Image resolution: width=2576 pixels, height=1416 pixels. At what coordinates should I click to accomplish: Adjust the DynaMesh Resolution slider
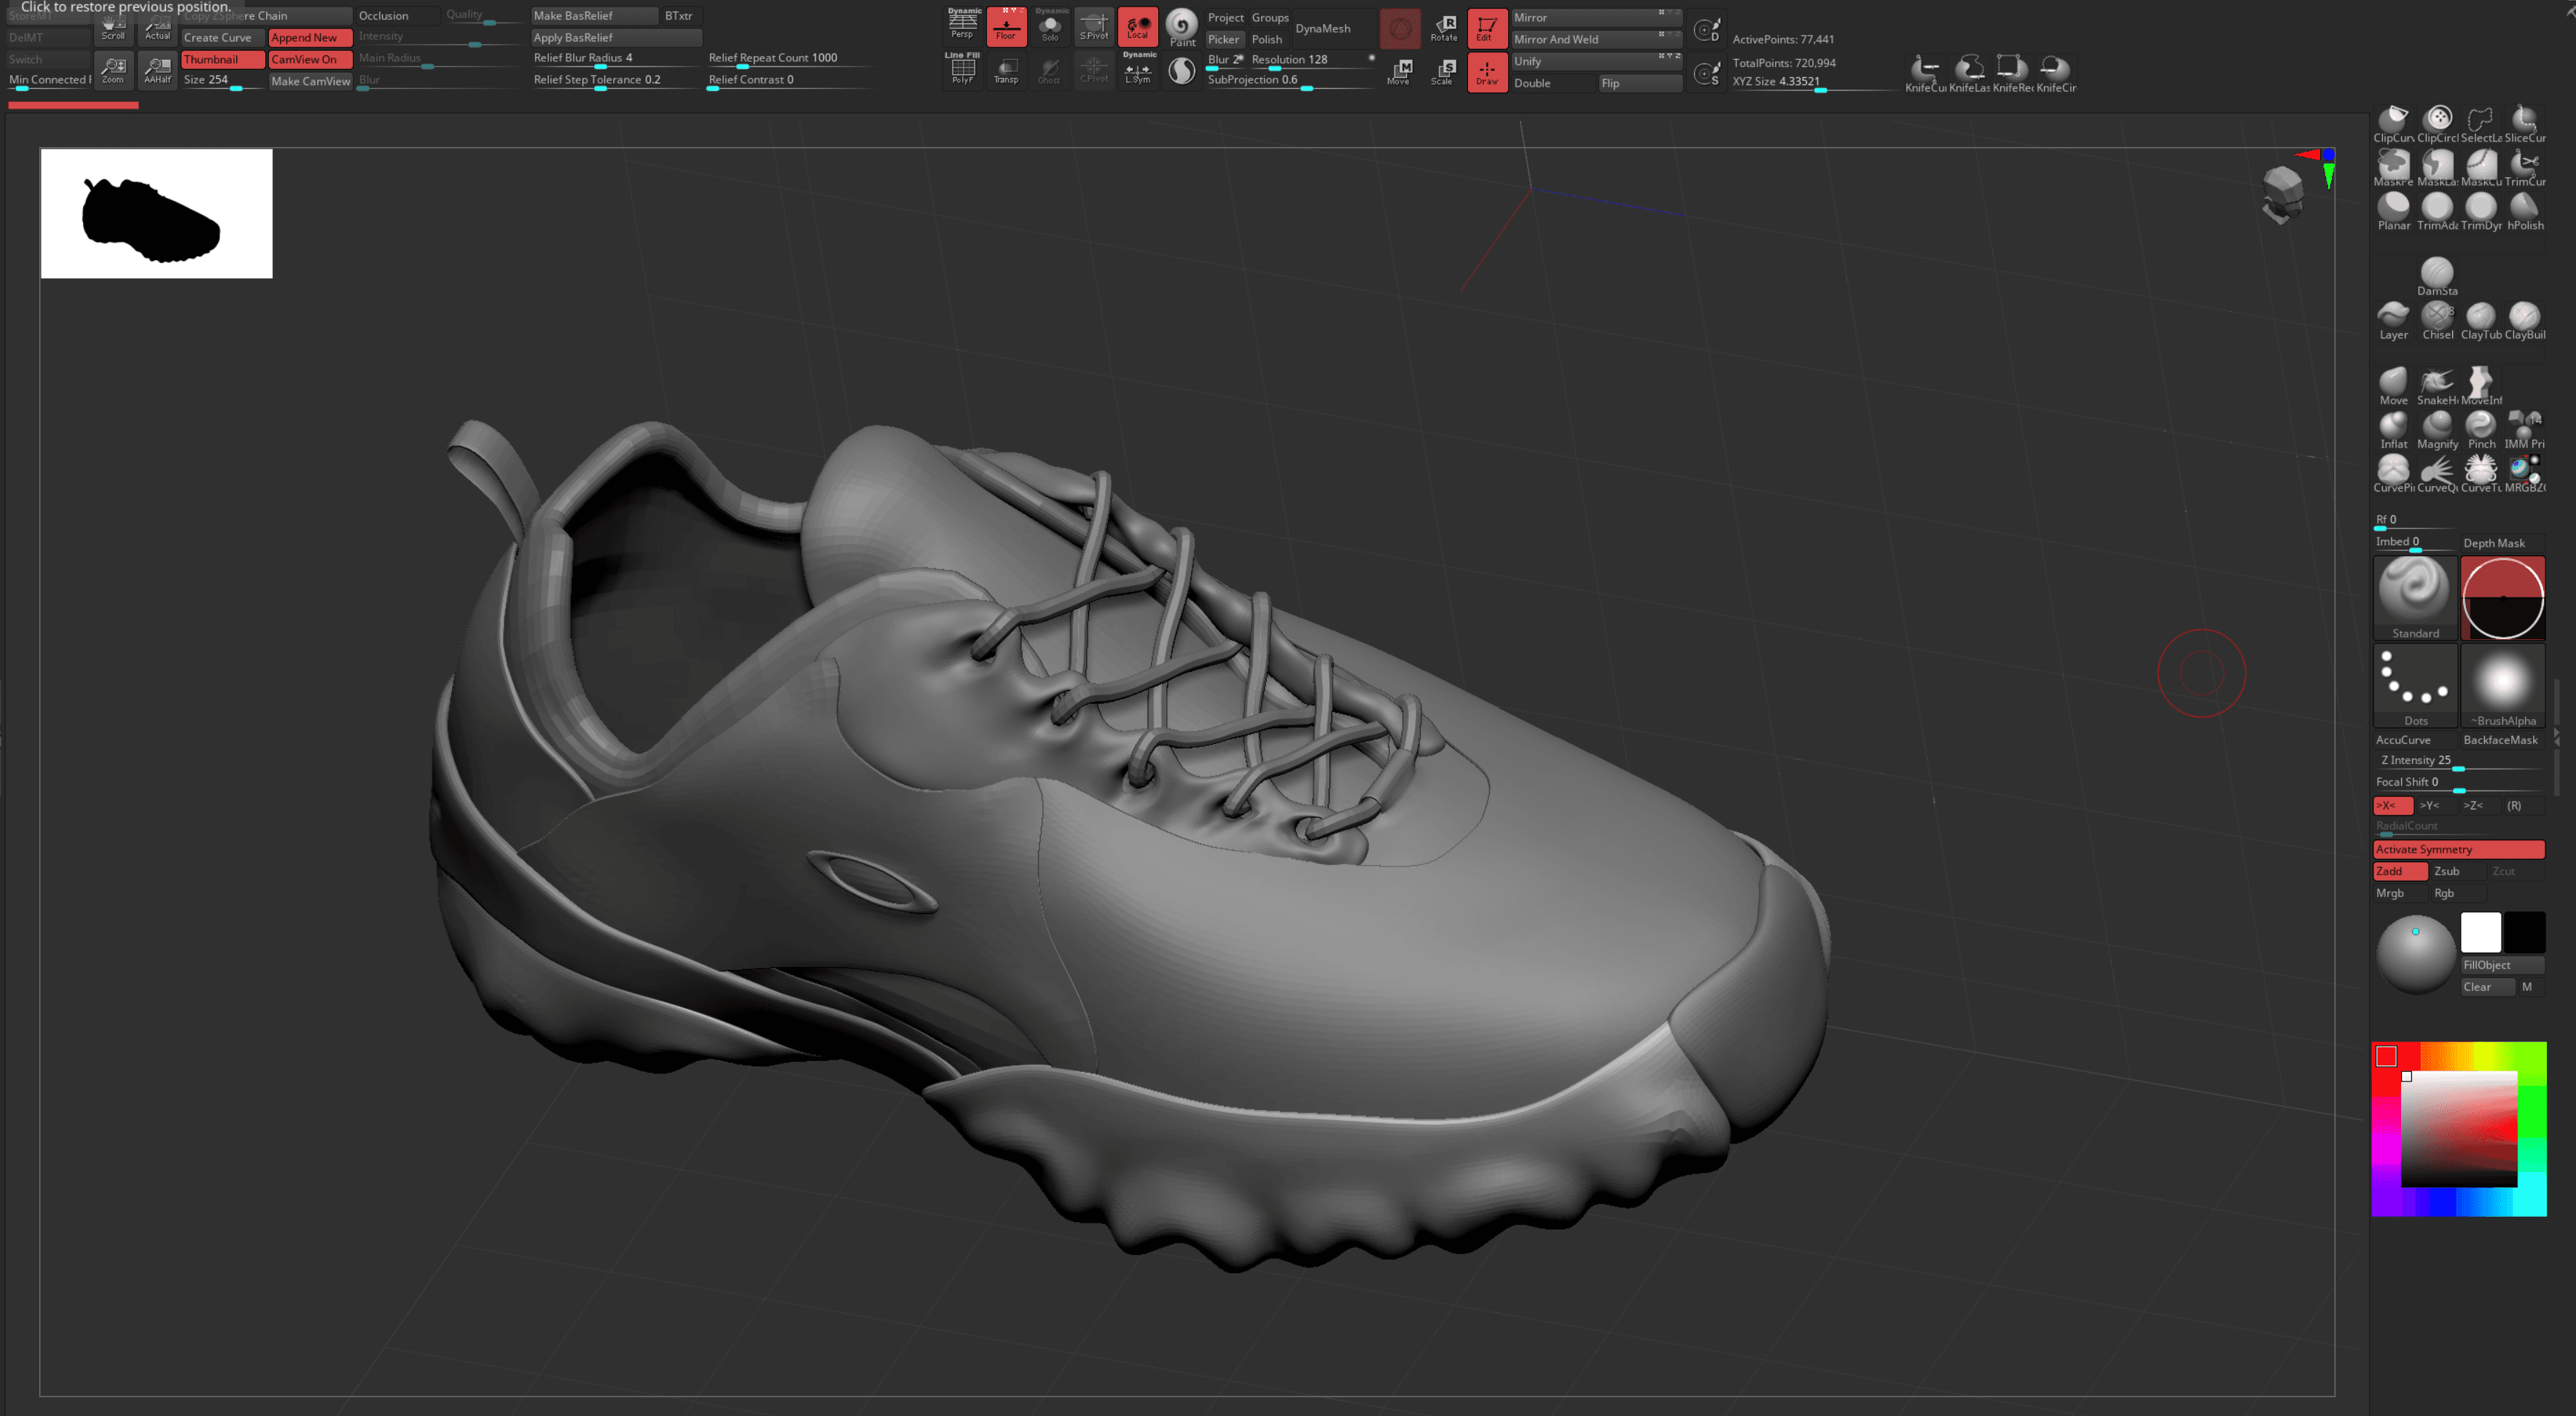click(1311, 61)
